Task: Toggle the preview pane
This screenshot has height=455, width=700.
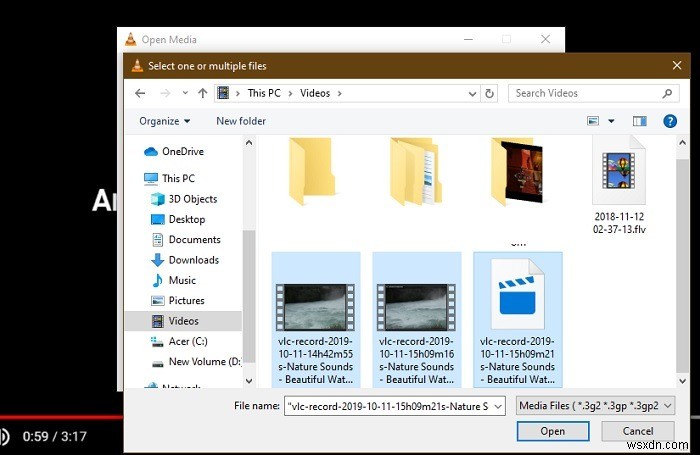Action: click(639, 121)
